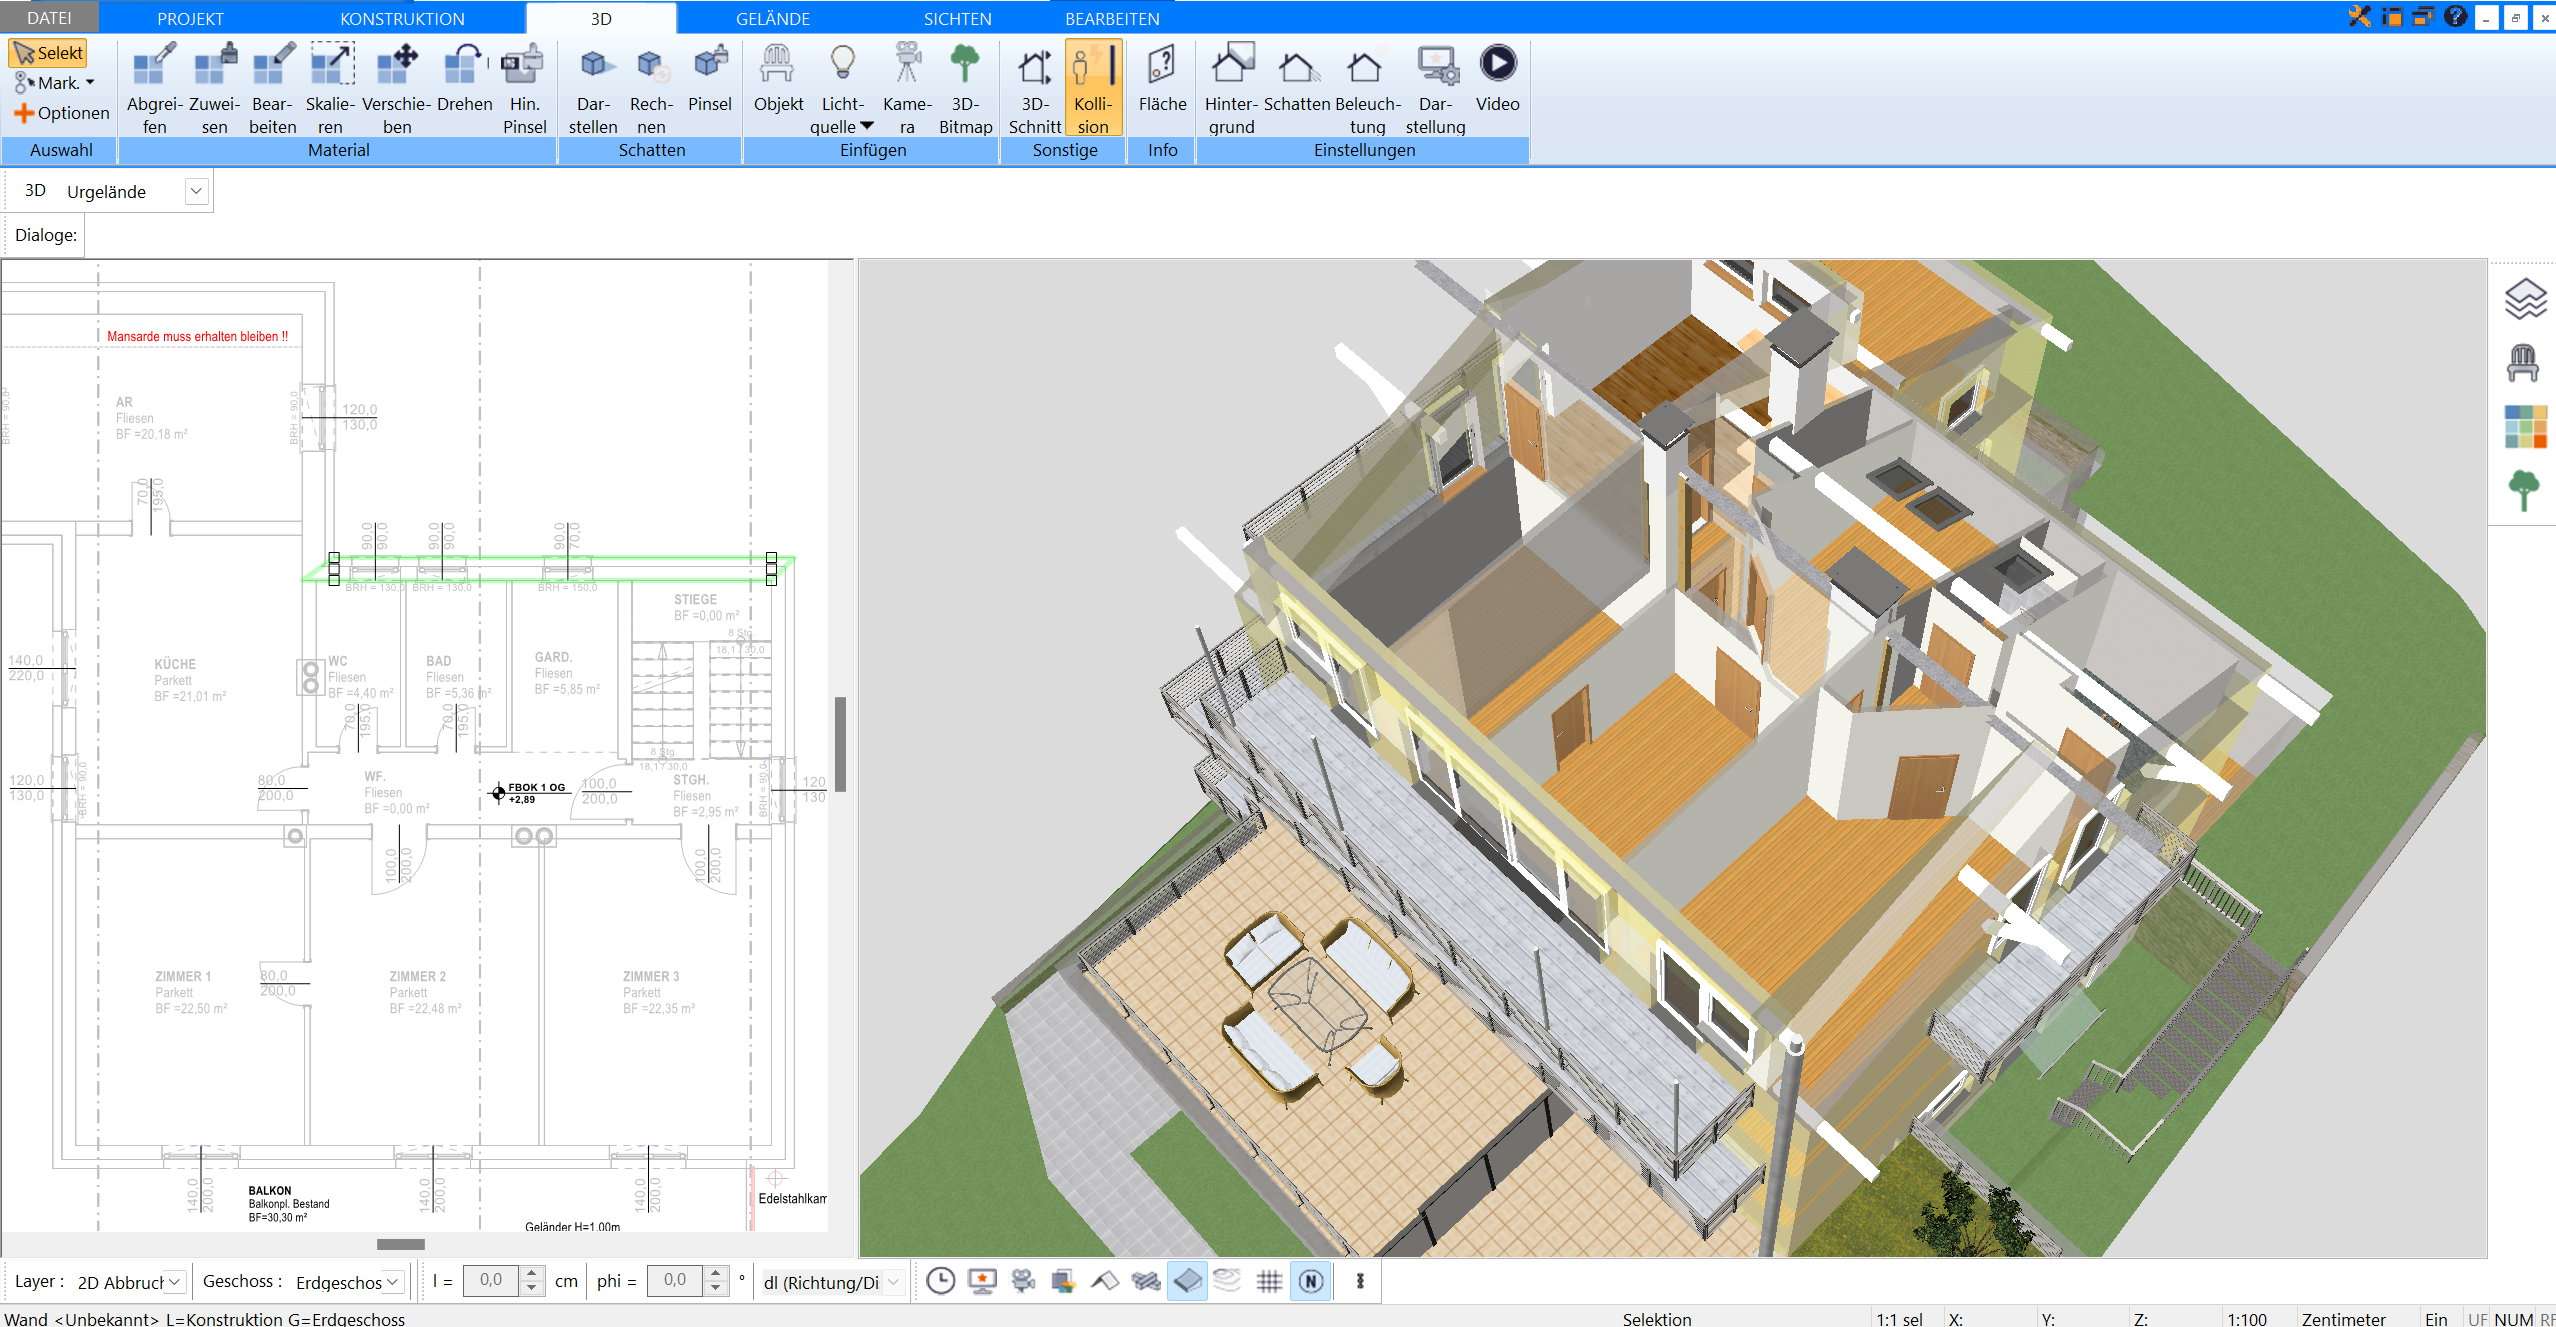This screenshot has height=1327, width=2556.
Task: Open the plants tree catalog sidebar
Action: click(2524, 490)
